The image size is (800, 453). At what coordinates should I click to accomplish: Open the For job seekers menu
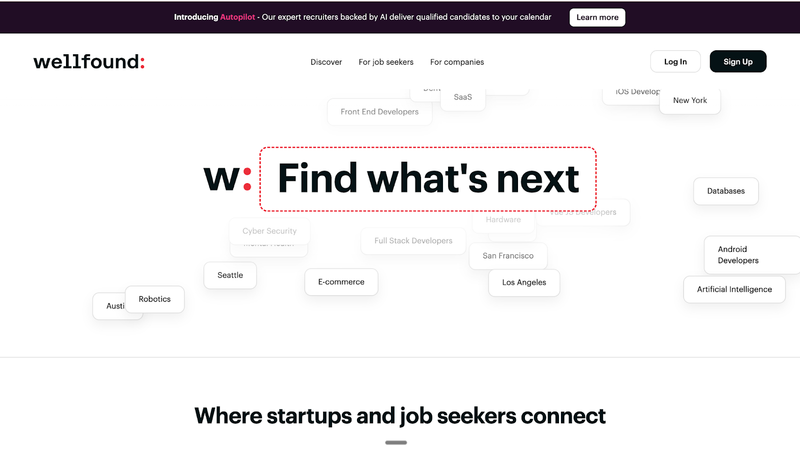[386, 62]
